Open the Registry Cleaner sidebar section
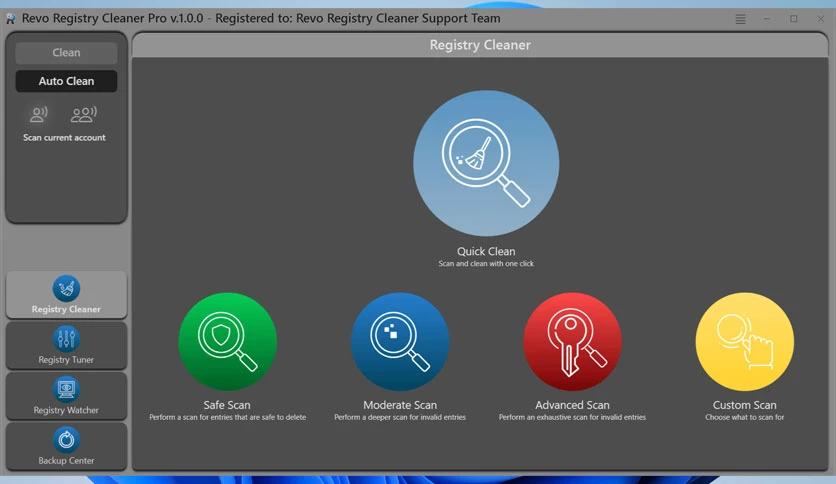836x484 pixels. click(66, 294)
